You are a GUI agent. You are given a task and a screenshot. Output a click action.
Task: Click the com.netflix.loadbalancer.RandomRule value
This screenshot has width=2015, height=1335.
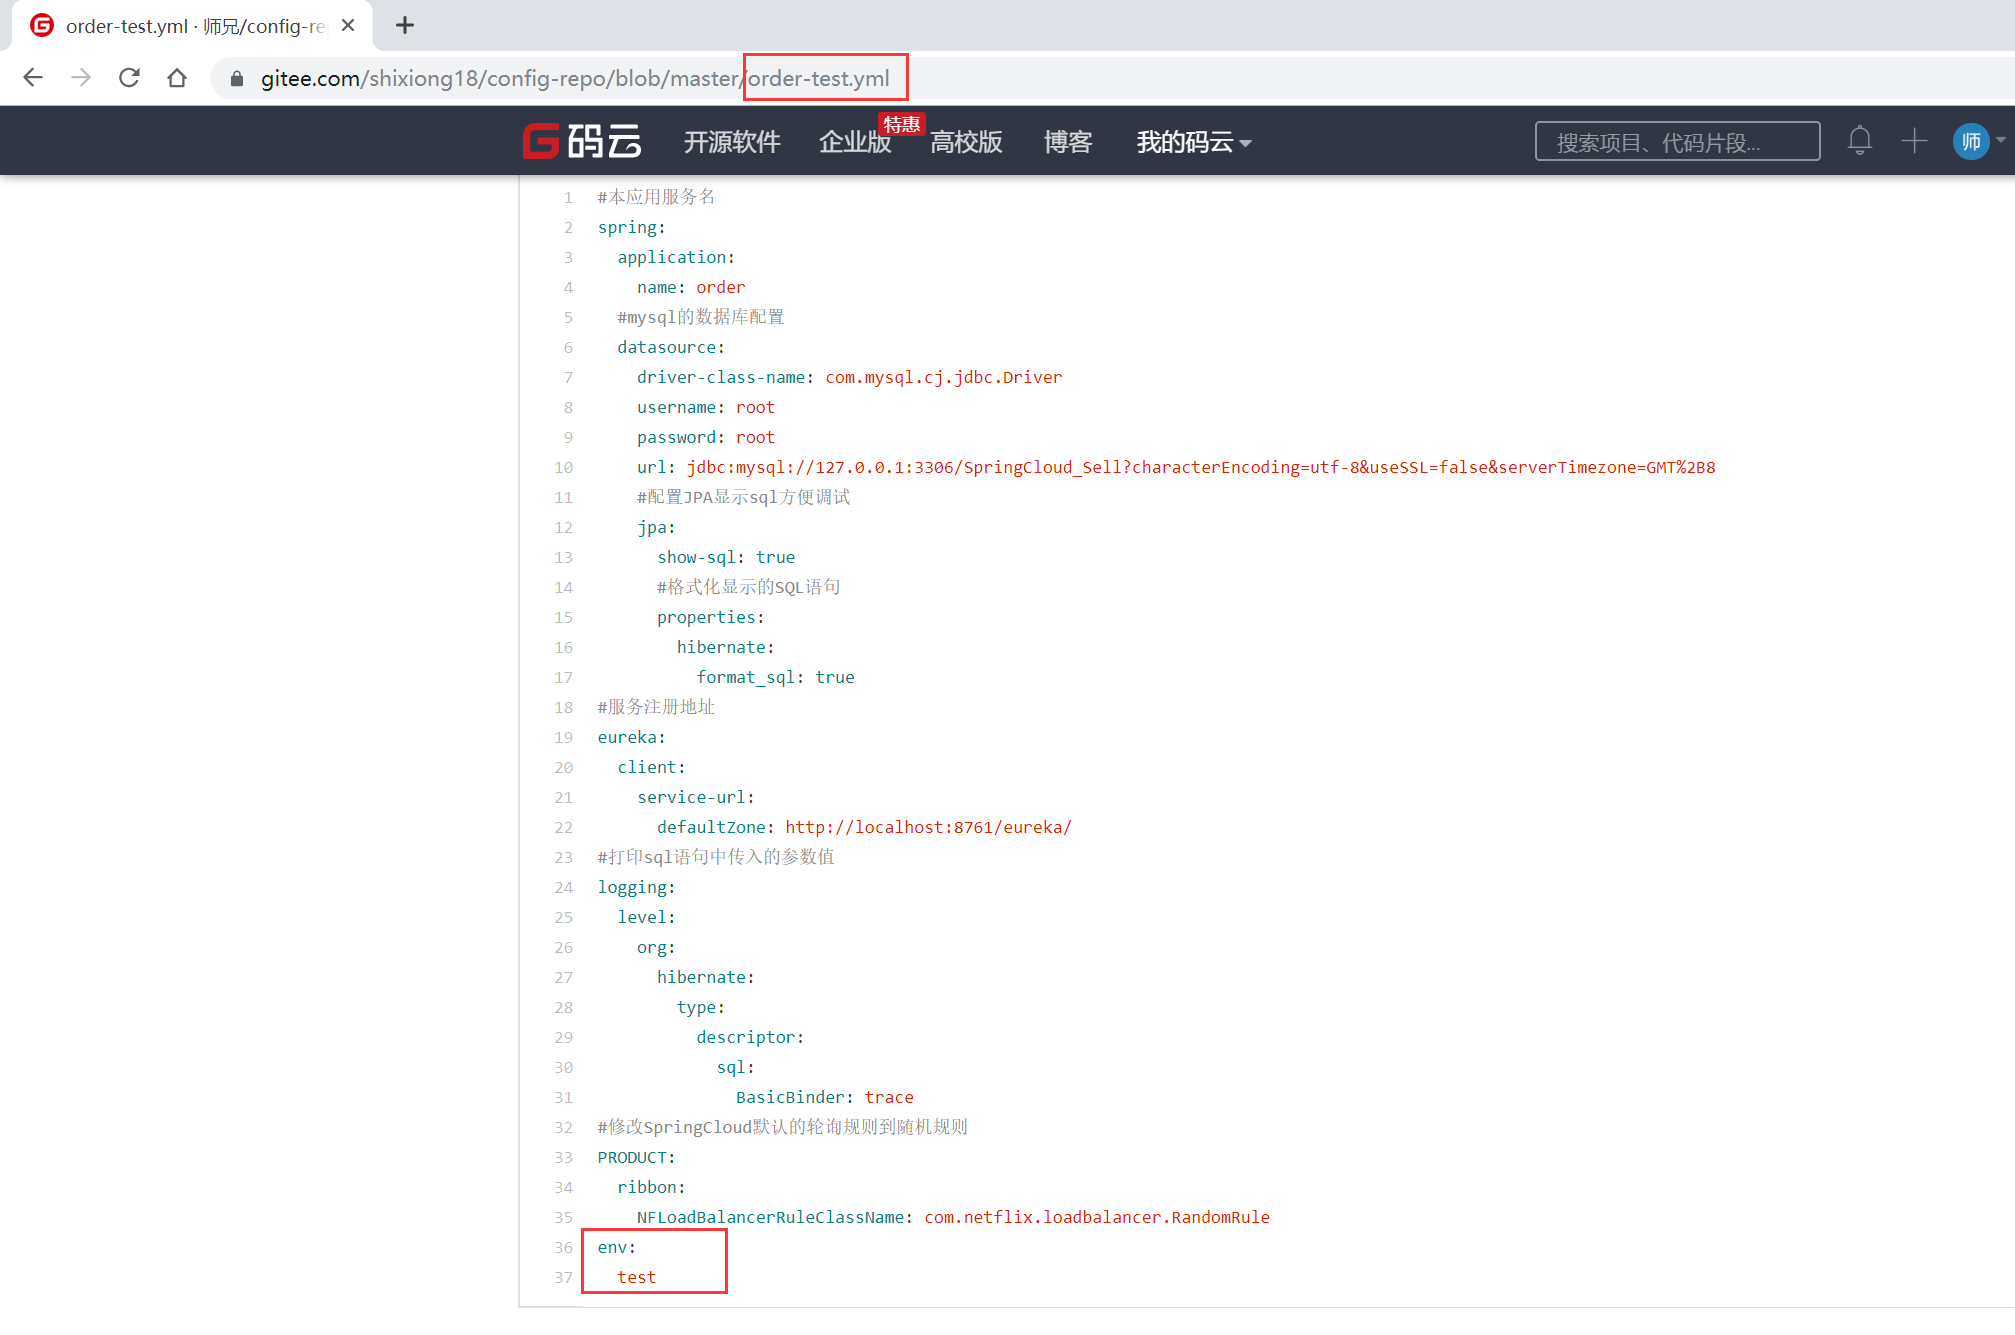1097,1218
